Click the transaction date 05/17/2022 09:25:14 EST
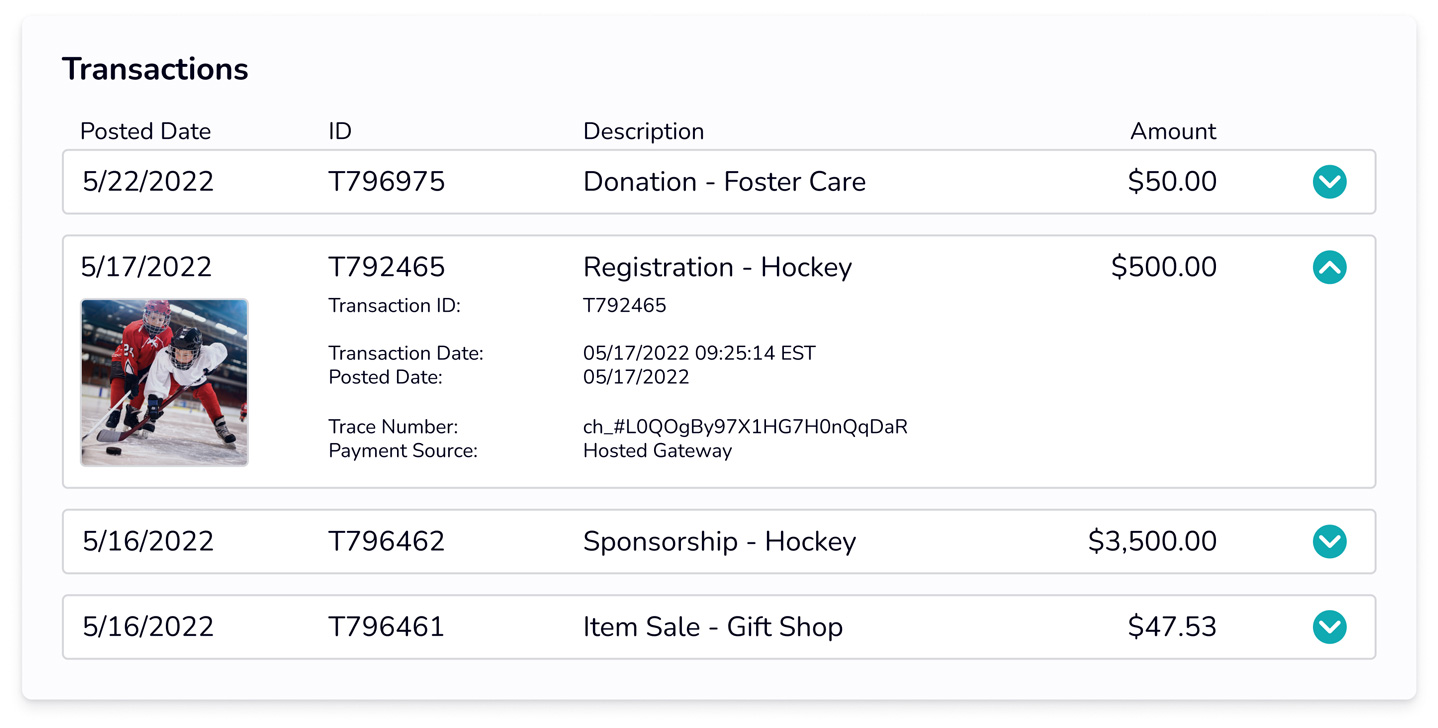1438x728 pixels. (699, 353)
